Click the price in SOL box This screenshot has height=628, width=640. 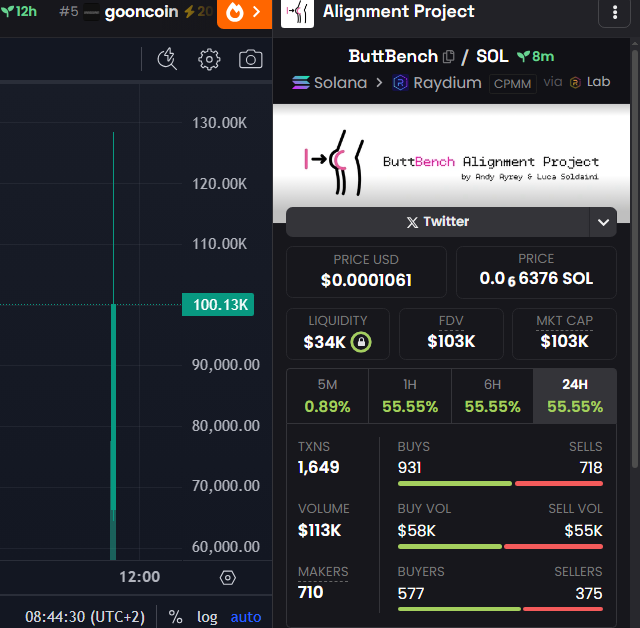[536, 272]
